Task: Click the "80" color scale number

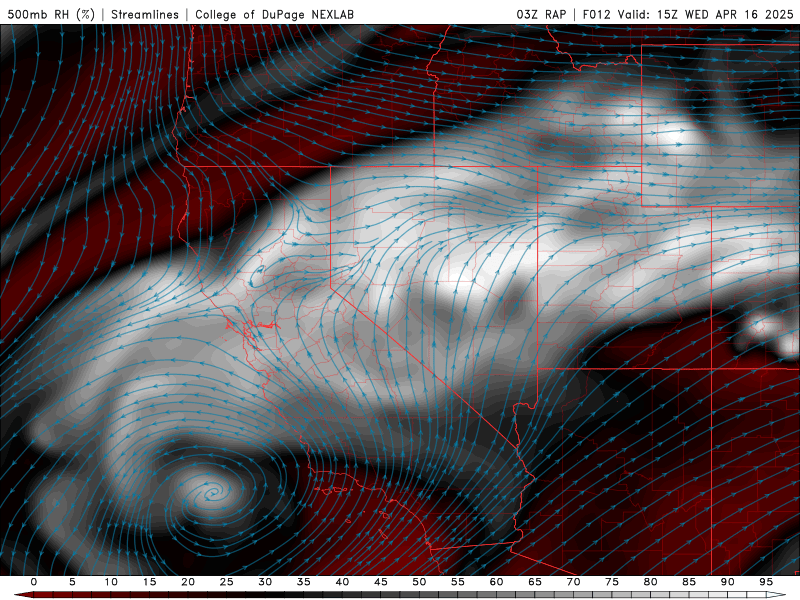Action: (650, 582)
